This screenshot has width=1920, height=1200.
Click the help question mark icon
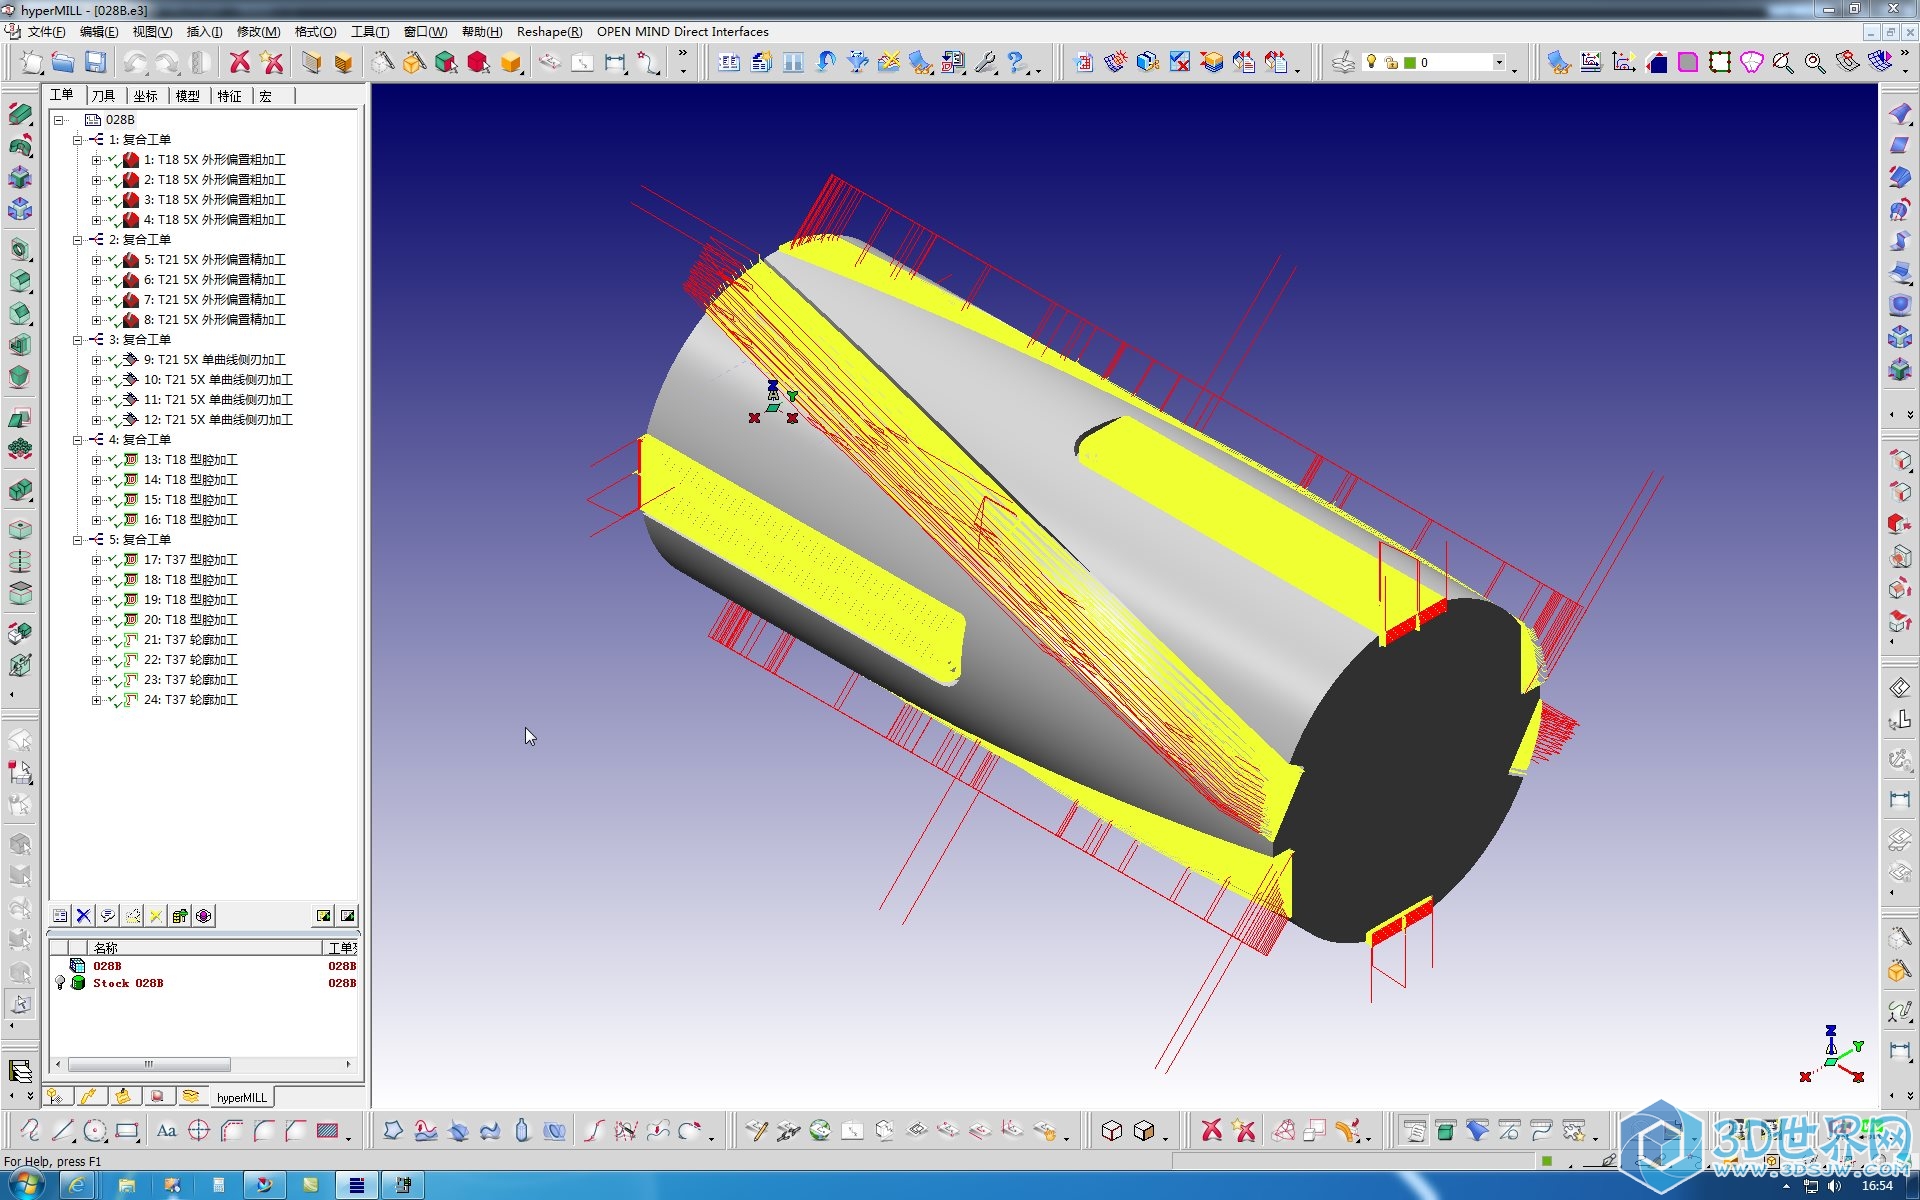point(1017,63)
